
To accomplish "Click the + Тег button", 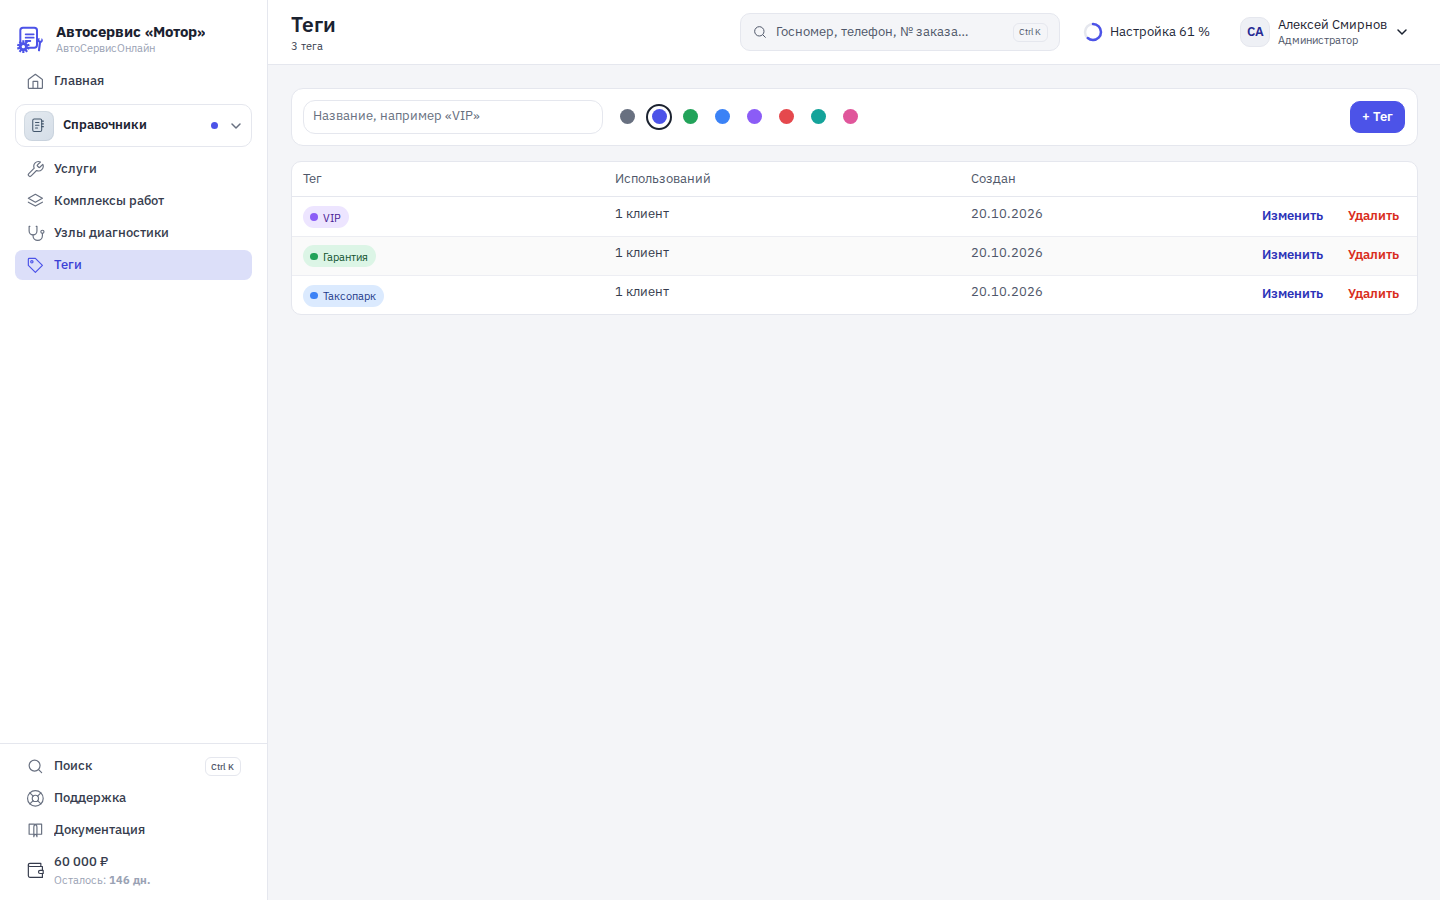I will (x=1377, y=117).
